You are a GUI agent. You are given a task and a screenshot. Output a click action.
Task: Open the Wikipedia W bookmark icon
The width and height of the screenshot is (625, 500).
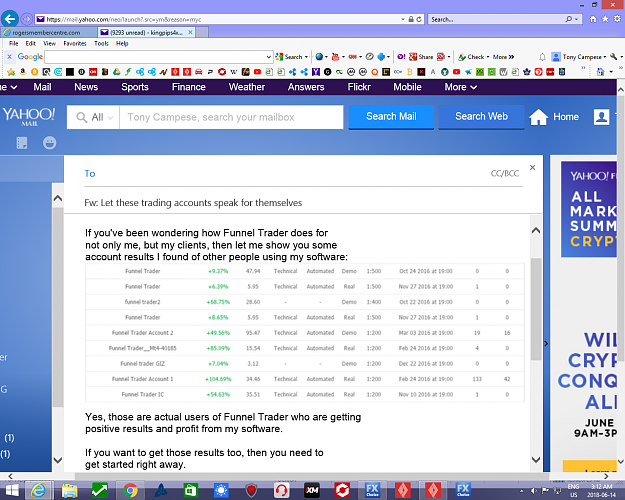(x=234, y=72)
